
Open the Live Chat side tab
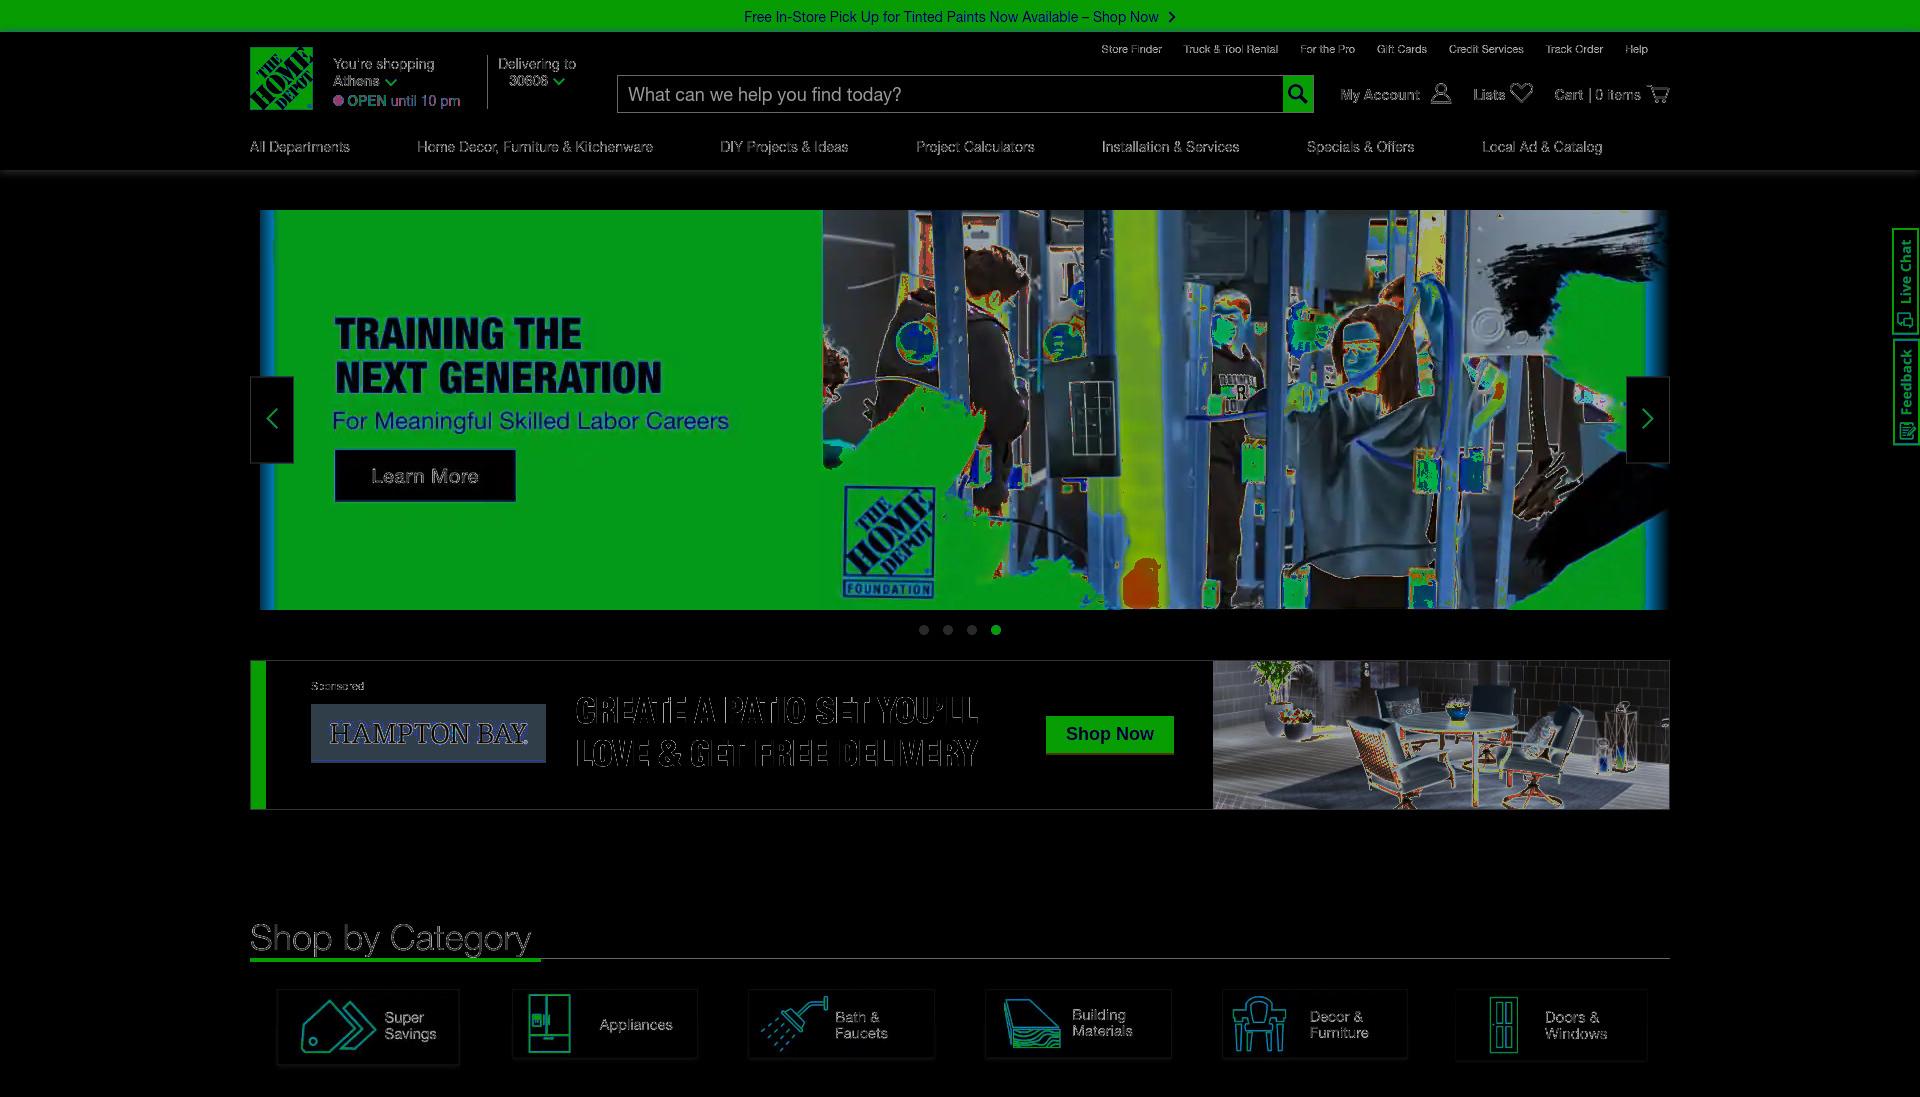(1905, 282)
